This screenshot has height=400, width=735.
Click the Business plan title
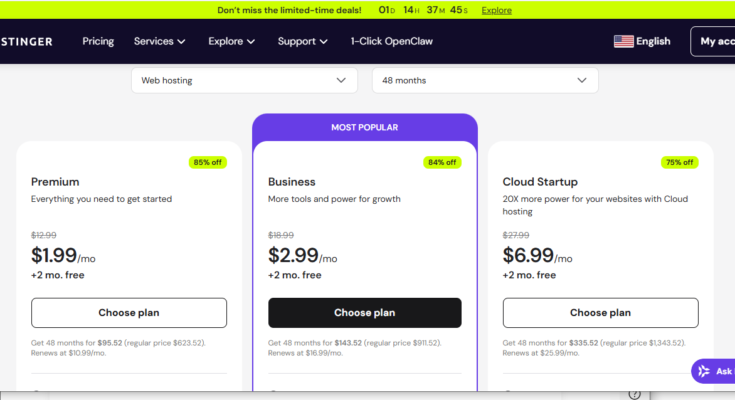[292, 182]
